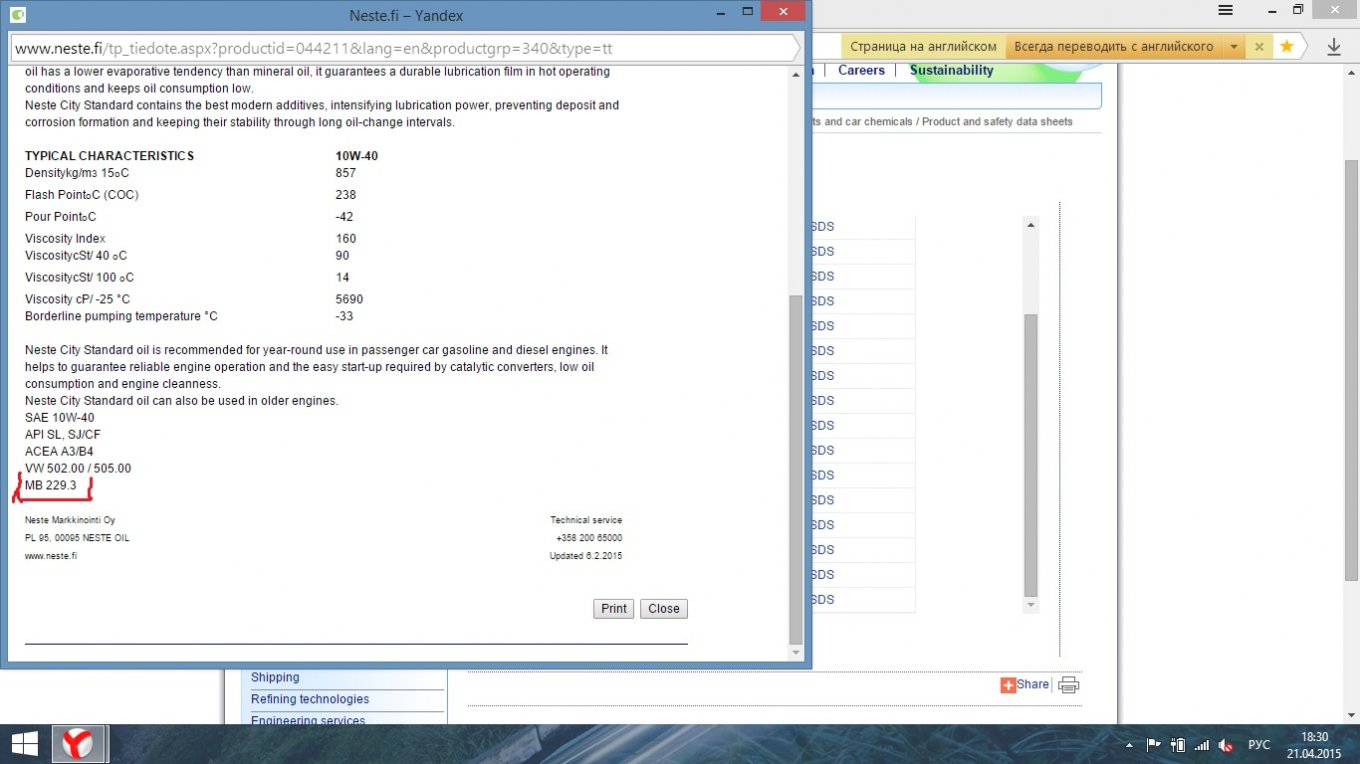1360x764 pixels.
Task: Click popup scrollbar down arrow
Action: point(796,653)
